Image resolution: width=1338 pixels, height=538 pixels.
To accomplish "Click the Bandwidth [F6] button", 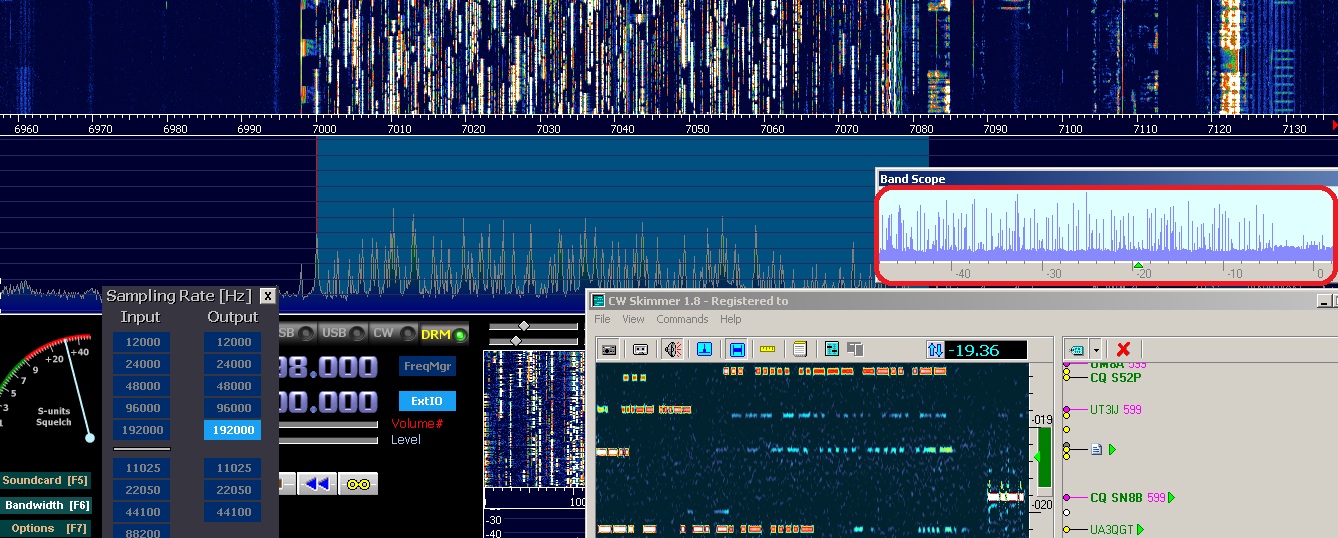I will click(x=45, y=505).
